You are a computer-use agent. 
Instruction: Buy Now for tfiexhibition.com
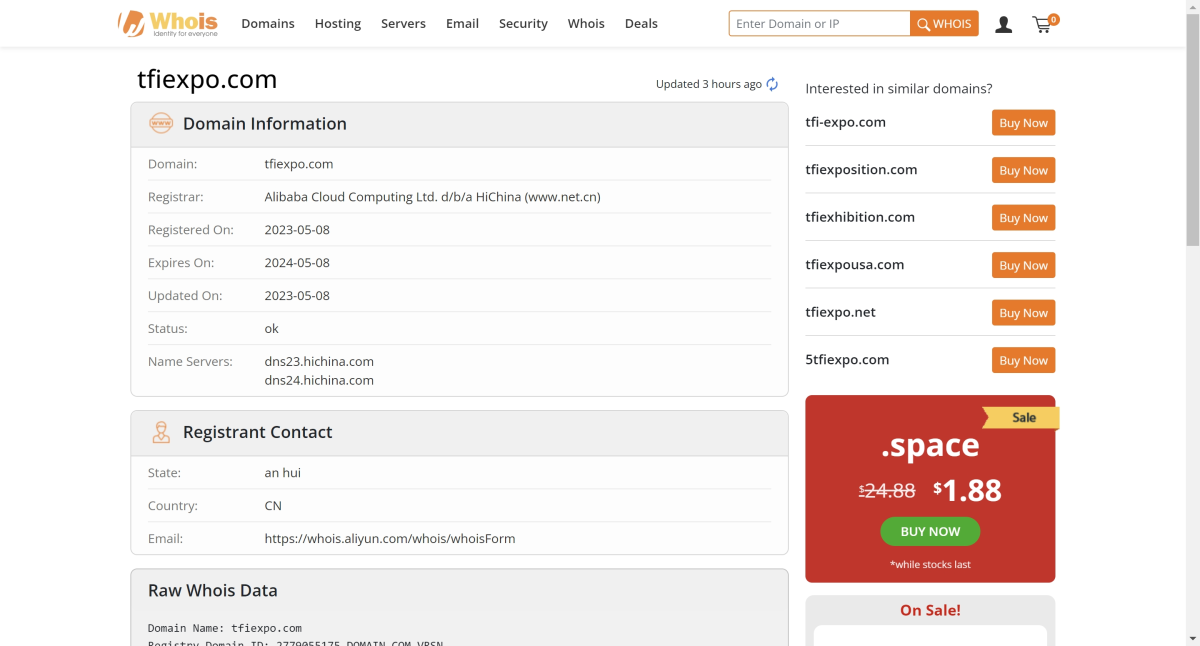1023,218
